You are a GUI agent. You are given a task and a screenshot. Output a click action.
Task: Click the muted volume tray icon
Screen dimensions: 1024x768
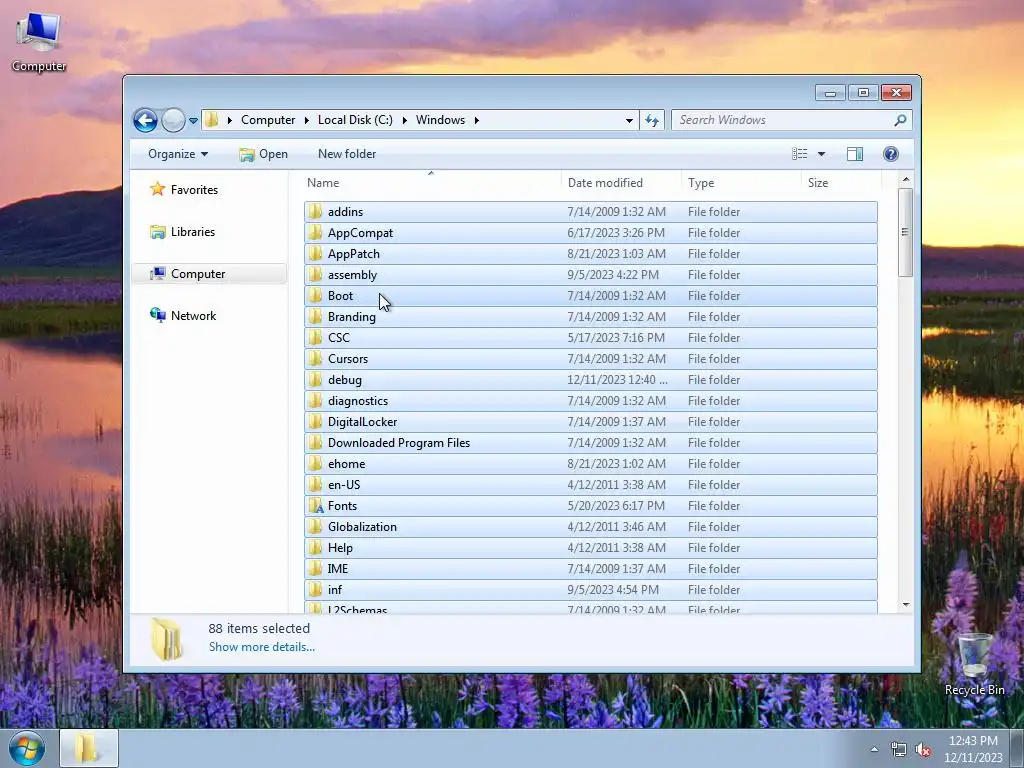point(923,749)
